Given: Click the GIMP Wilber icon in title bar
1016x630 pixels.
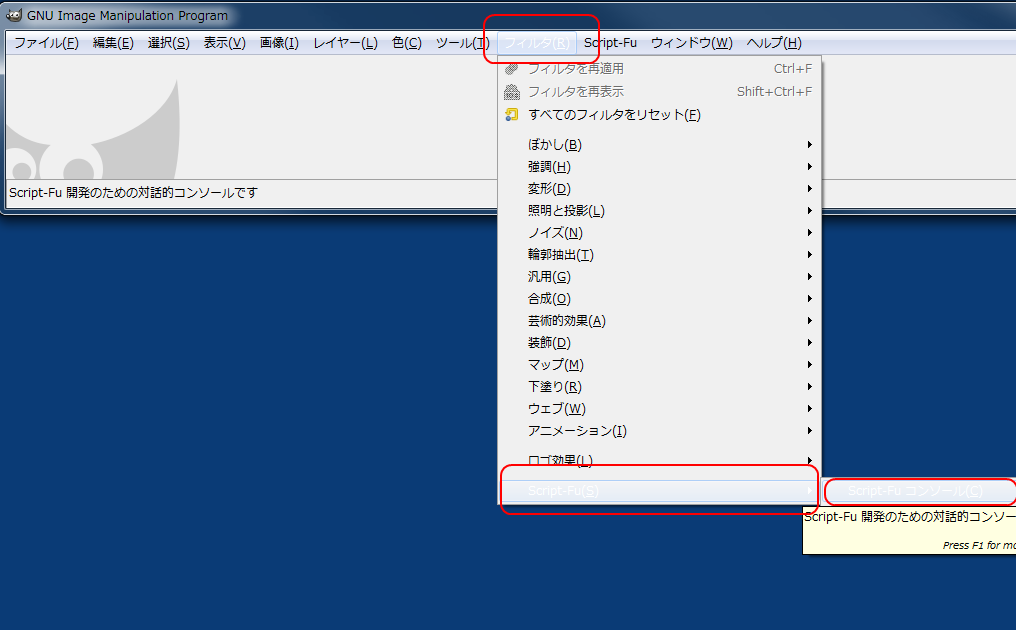Looking at the screenshot, I should (14, 15).
